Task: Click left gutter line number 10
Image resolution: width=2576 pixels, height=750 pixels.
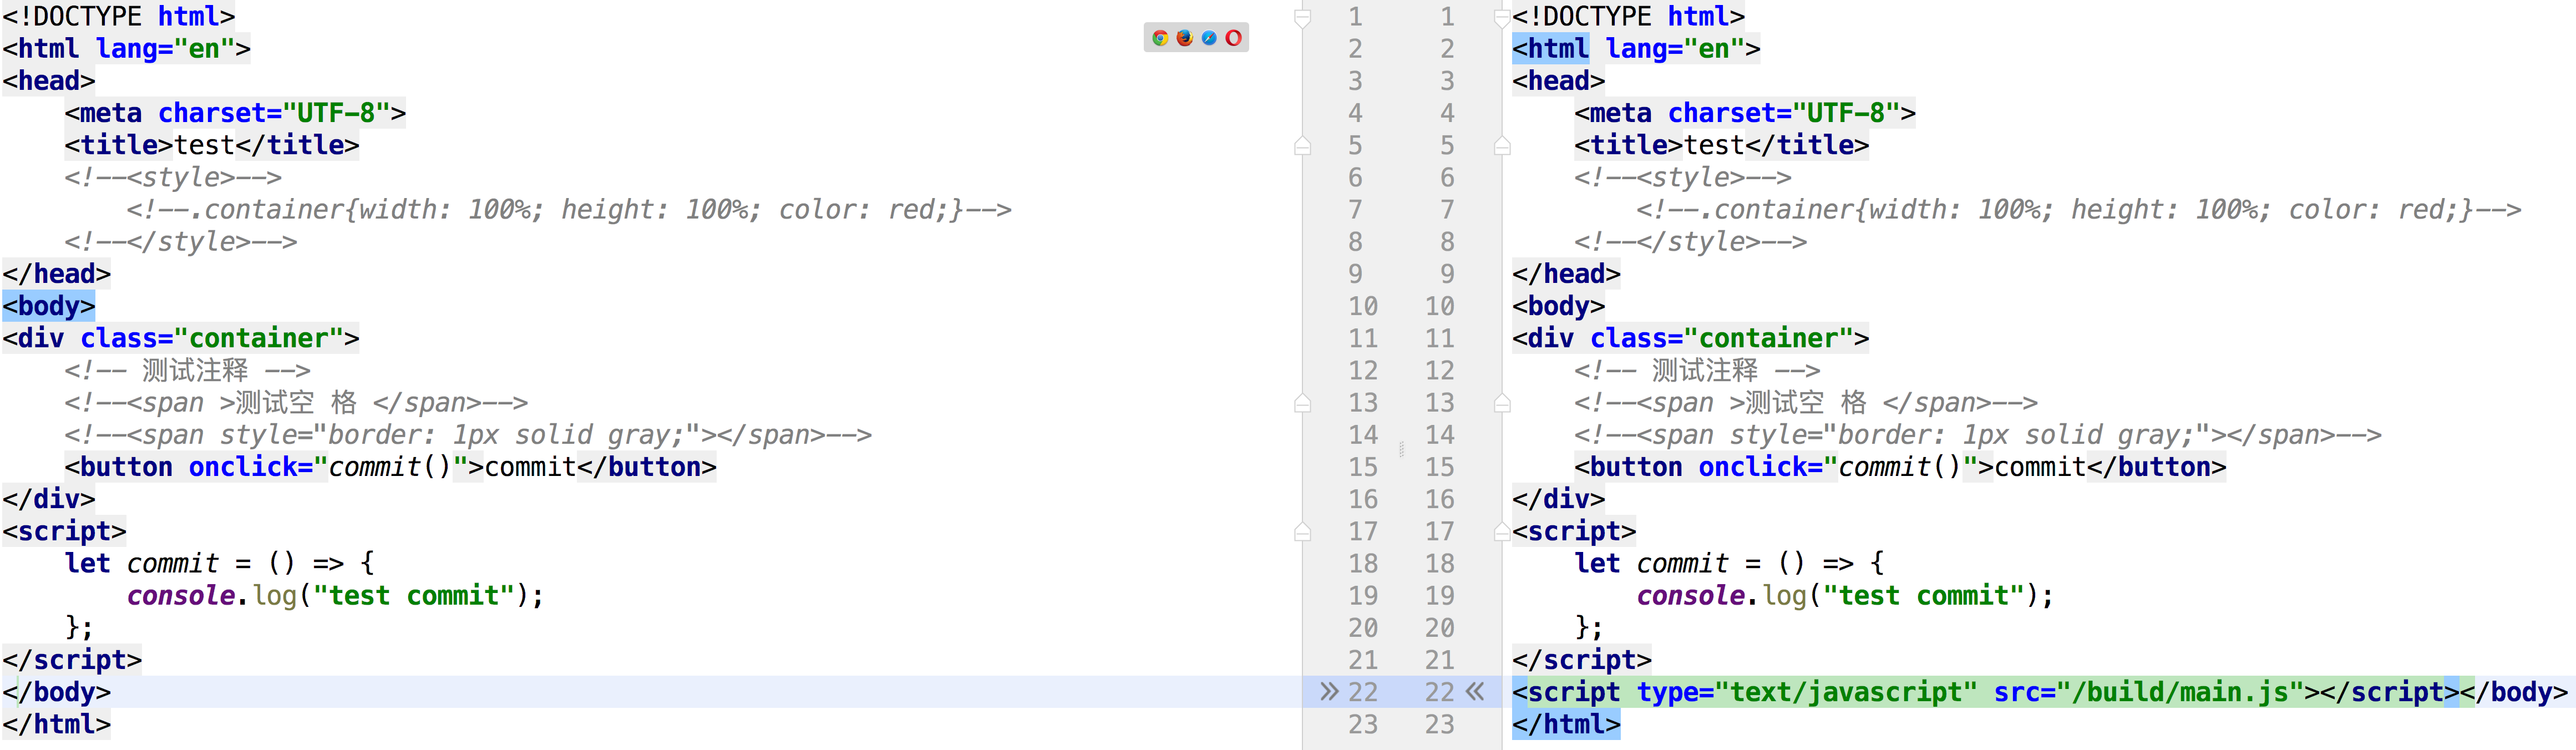Action: 1362,306
